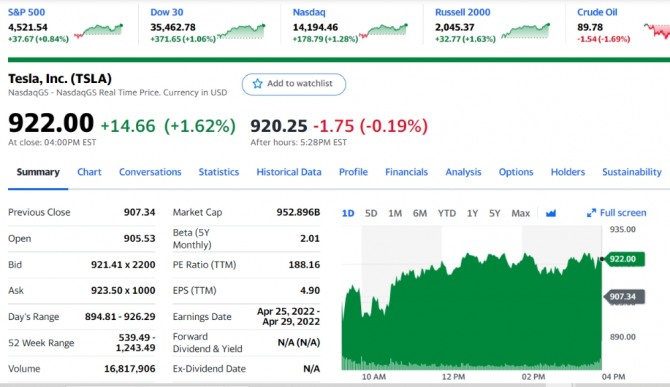Switch to the Historical Data tab

click(x=289, y=172)
